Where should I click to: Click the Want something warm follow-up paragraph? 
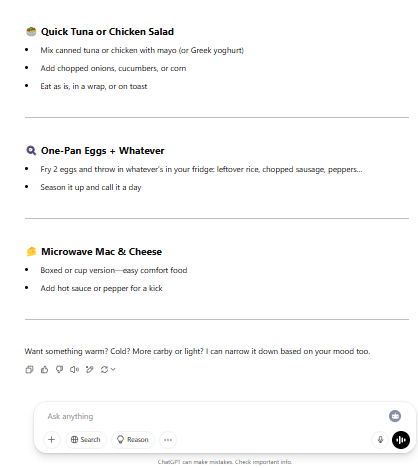[x=197, y=351]
